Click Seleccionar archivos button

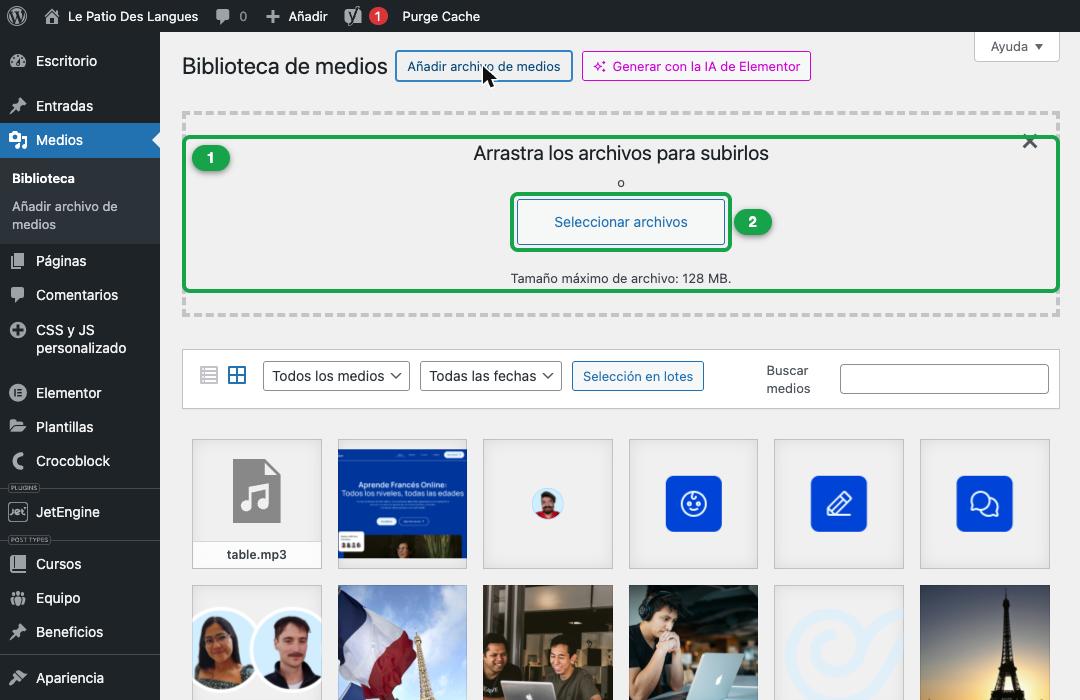tap(621, 222)
